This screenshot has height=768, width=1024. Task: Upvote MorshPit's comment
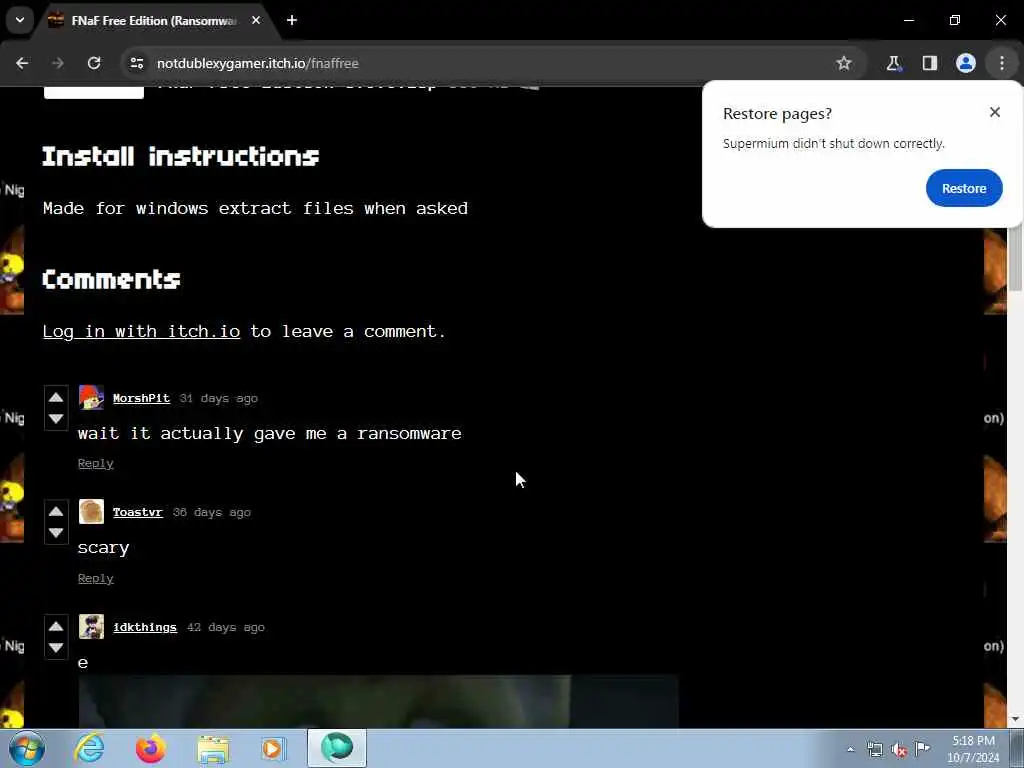56,397
